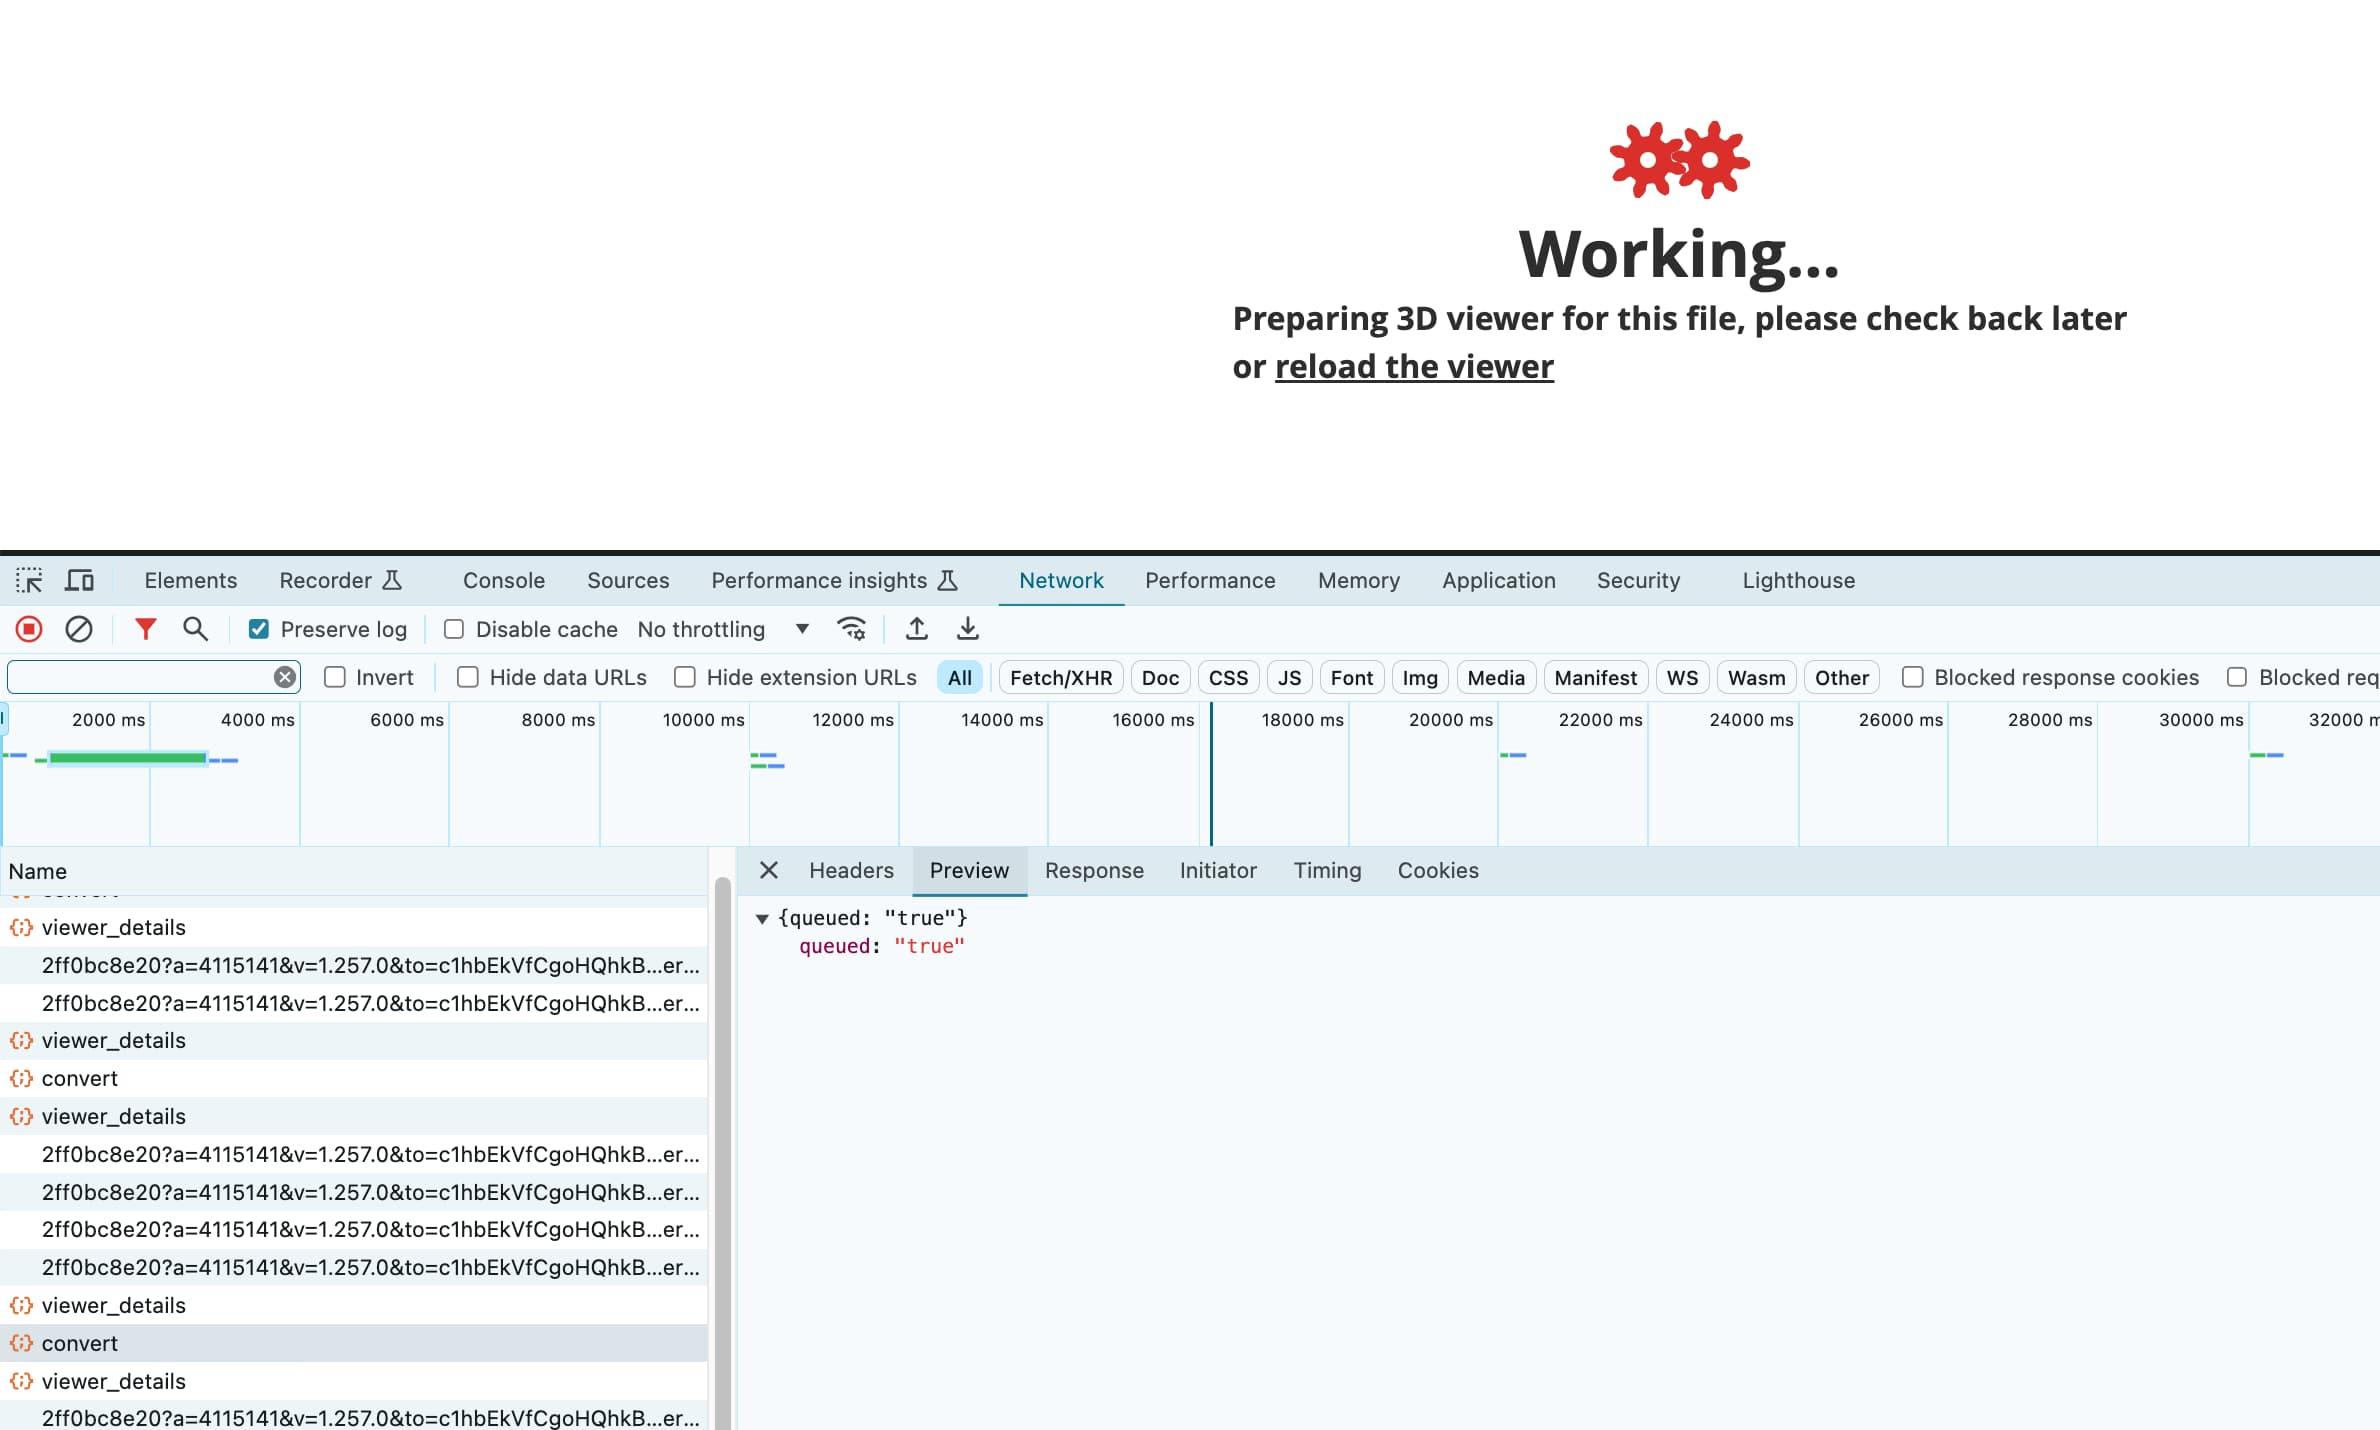Open network search magnifier
The width and height of the screenshot is (2380, 1430).
(195, 629)
